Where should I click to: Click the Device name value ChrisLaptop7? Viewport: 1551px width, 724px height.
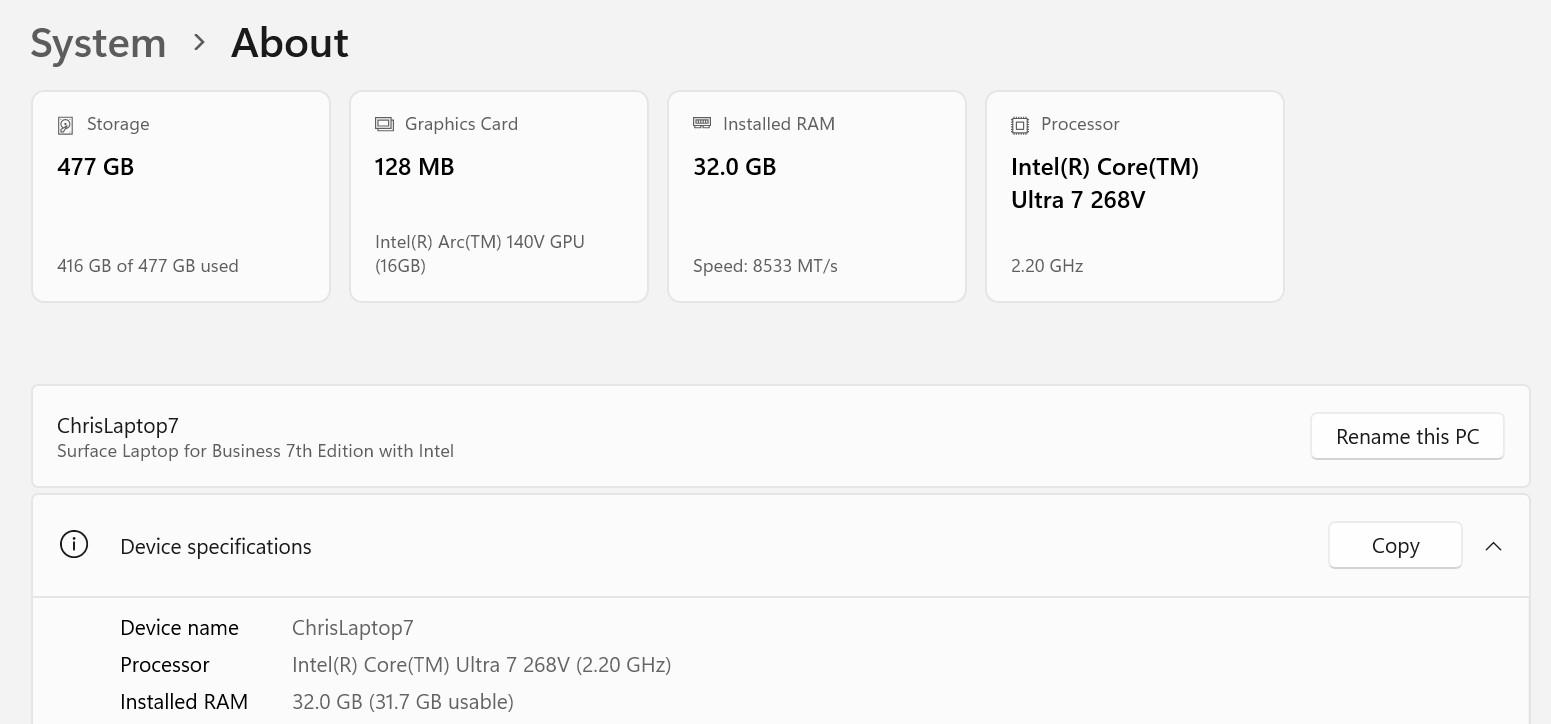click(352, 628)
